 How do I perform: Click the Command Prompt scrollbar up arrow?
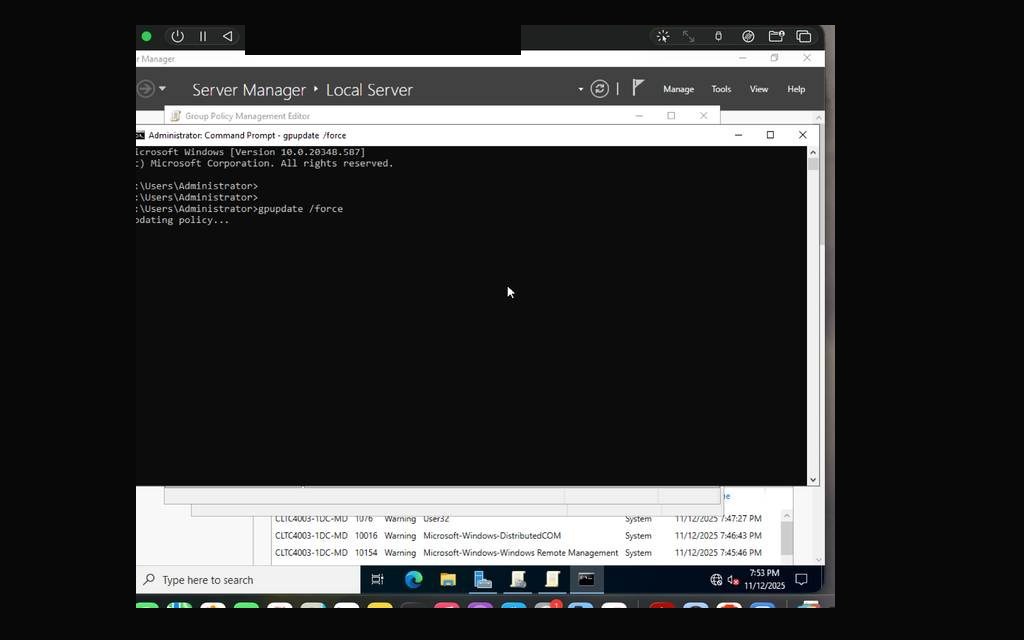[813, 152]
